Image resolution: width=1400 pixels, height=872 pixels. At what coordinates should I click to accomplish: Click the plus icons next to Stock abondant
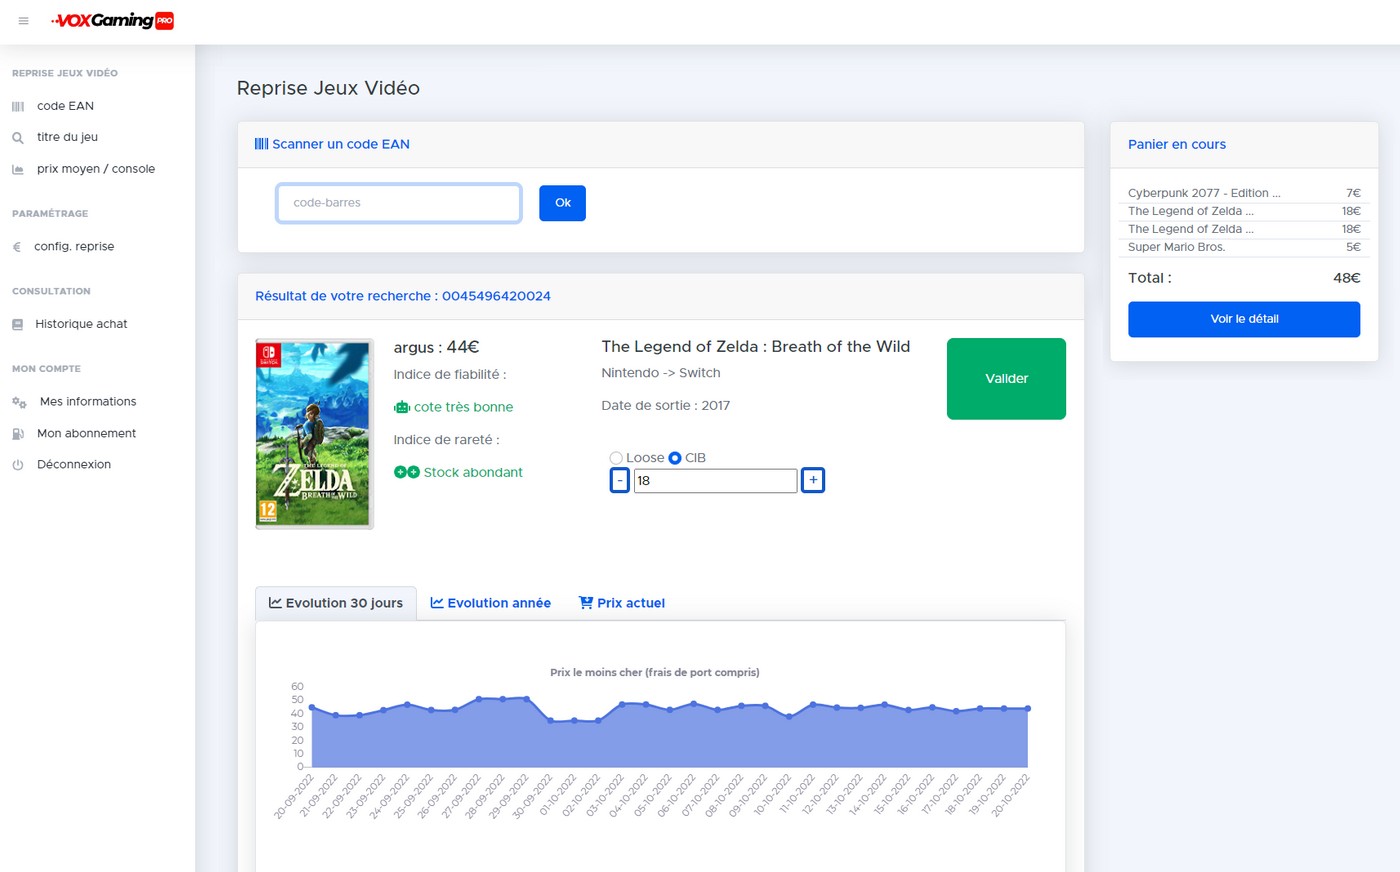[407, 472]
